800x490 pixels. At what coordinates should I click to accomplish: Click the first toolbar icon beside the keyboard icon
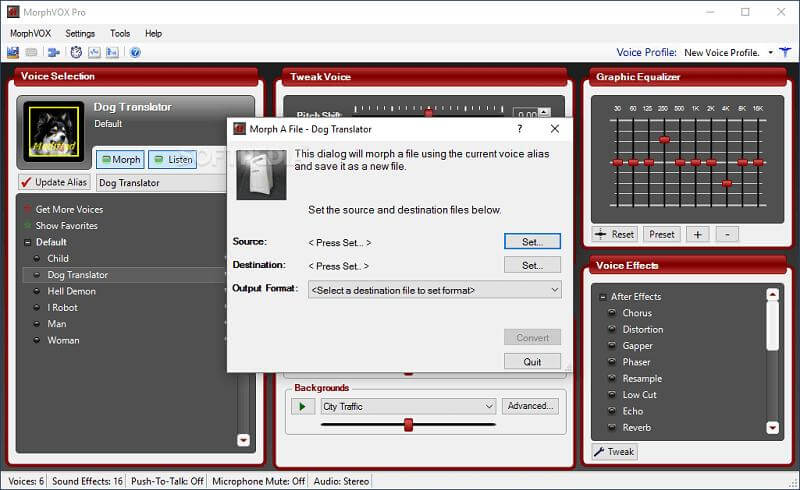(x=13, y=52)
